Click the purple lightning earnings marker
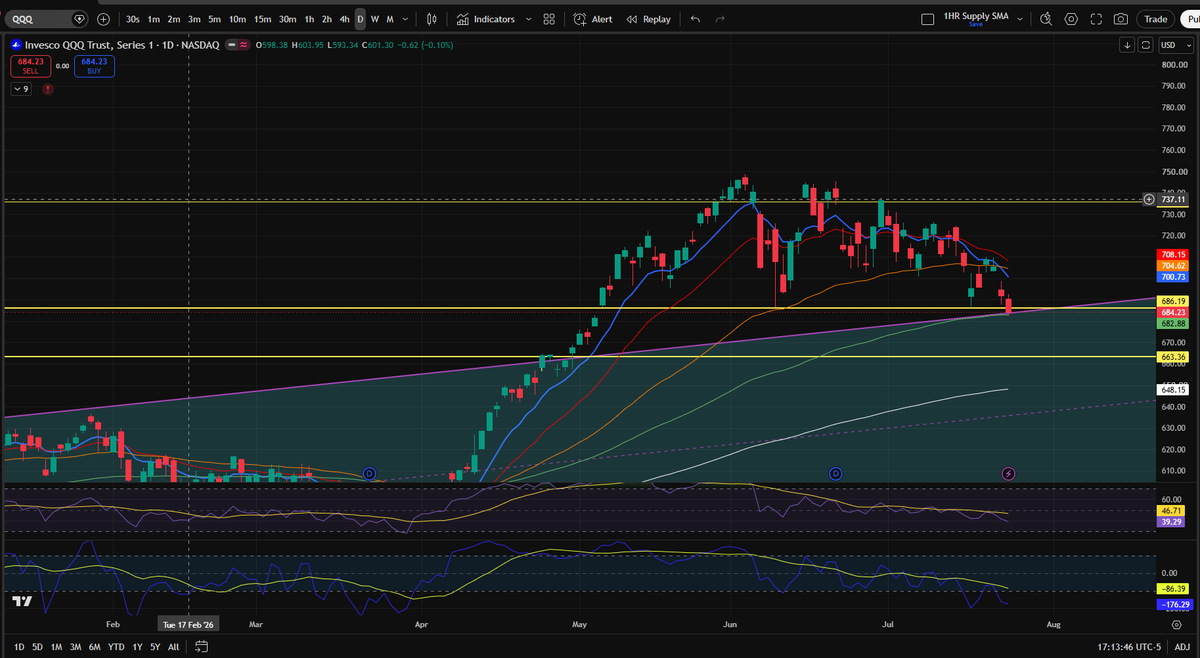Viewport: 1200px width, 658px height. [1008, 472]
